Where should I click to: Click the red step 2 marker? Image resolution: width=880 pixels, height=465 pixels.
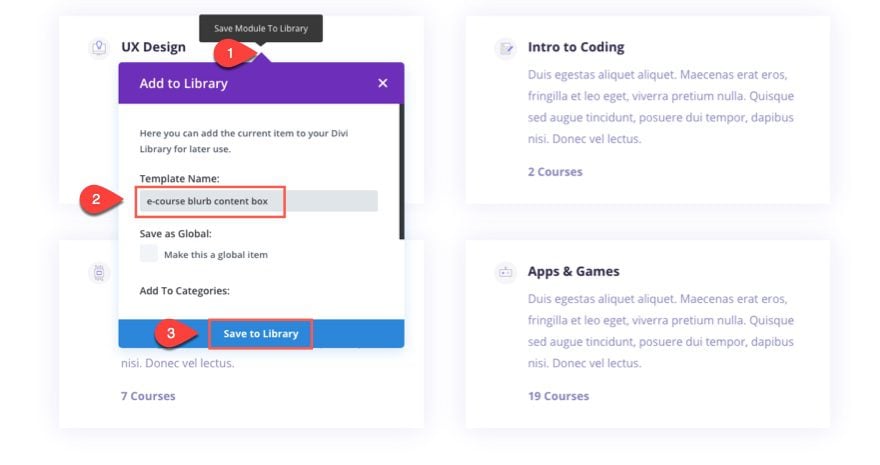tap(97, 200)
